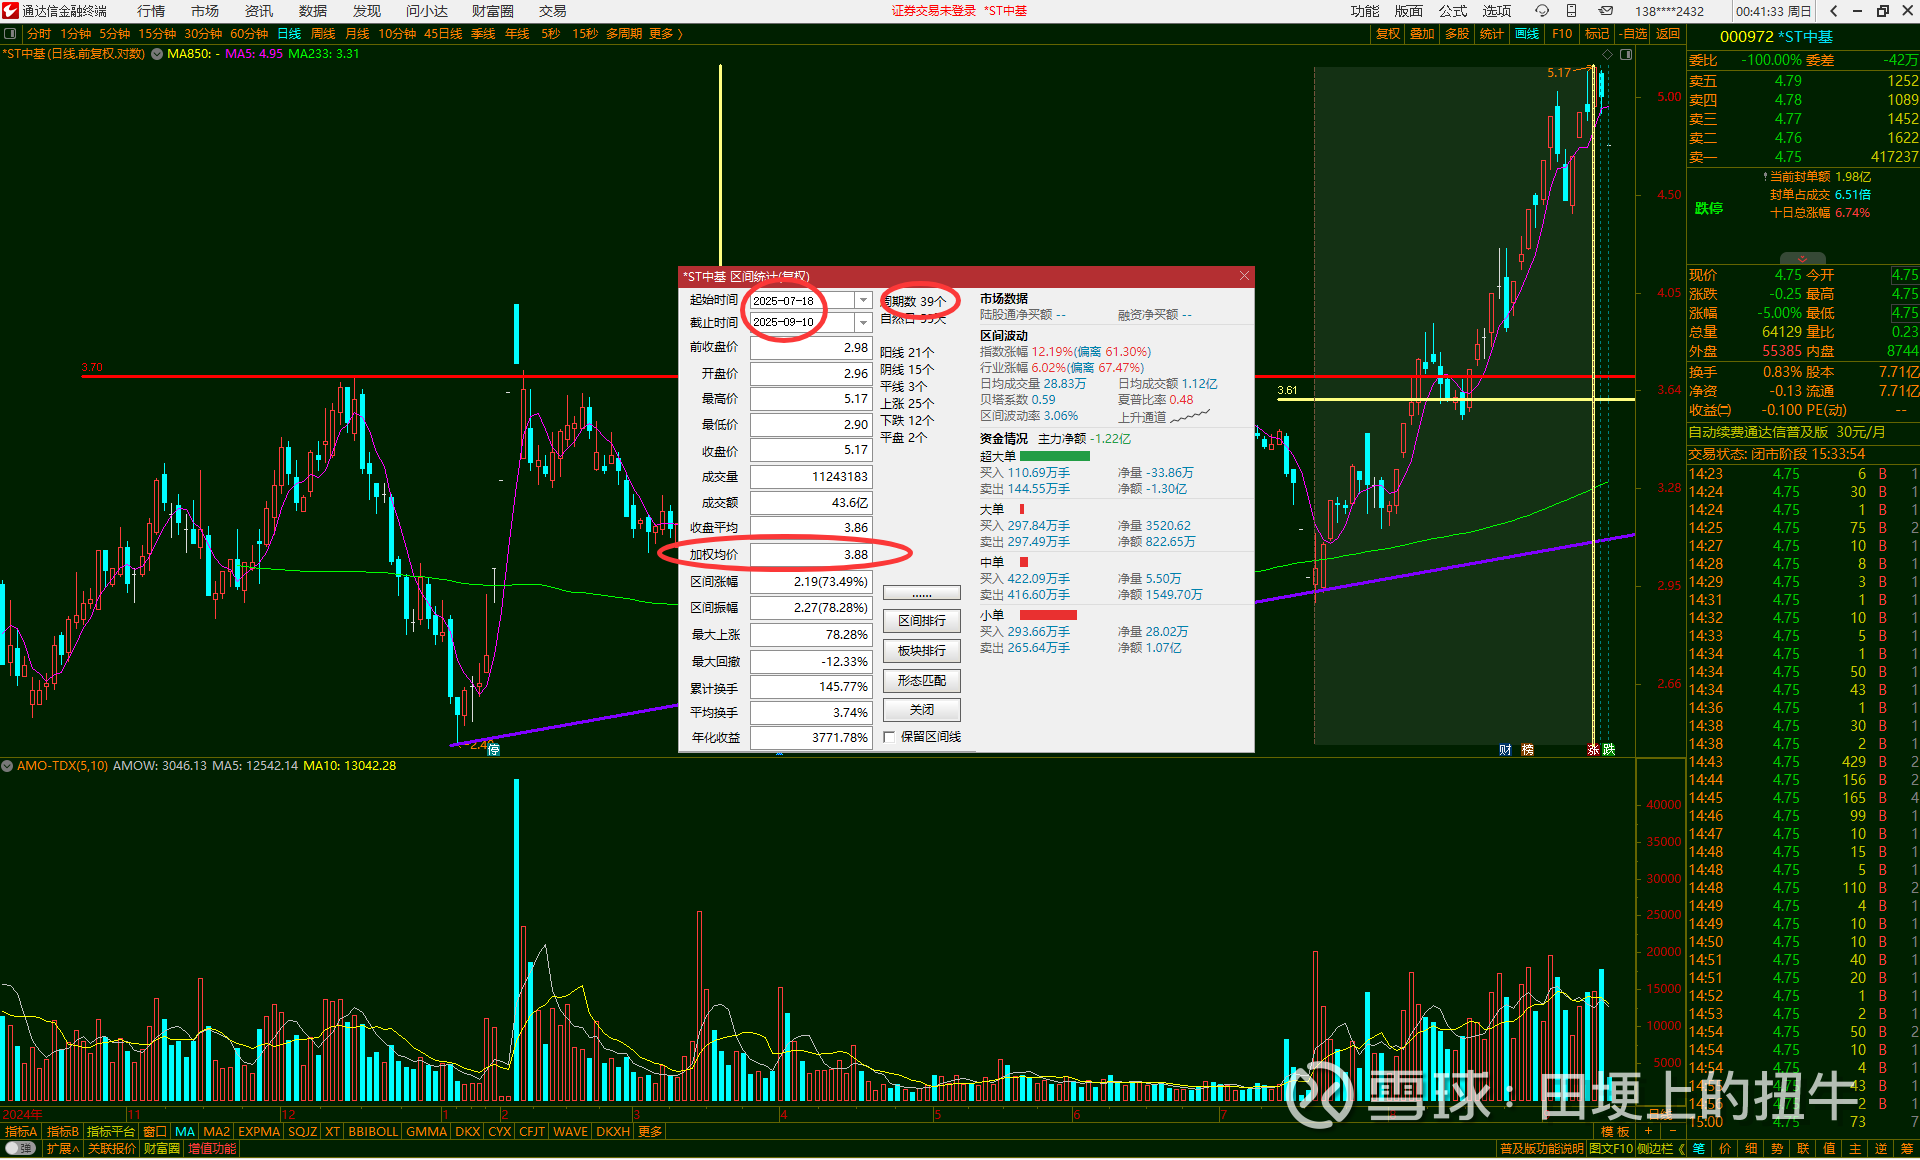Viewport: 1920px width, 1160px height.
Task: Toggle the 弹 switch at bottom left
Action: click(20, 1148)
